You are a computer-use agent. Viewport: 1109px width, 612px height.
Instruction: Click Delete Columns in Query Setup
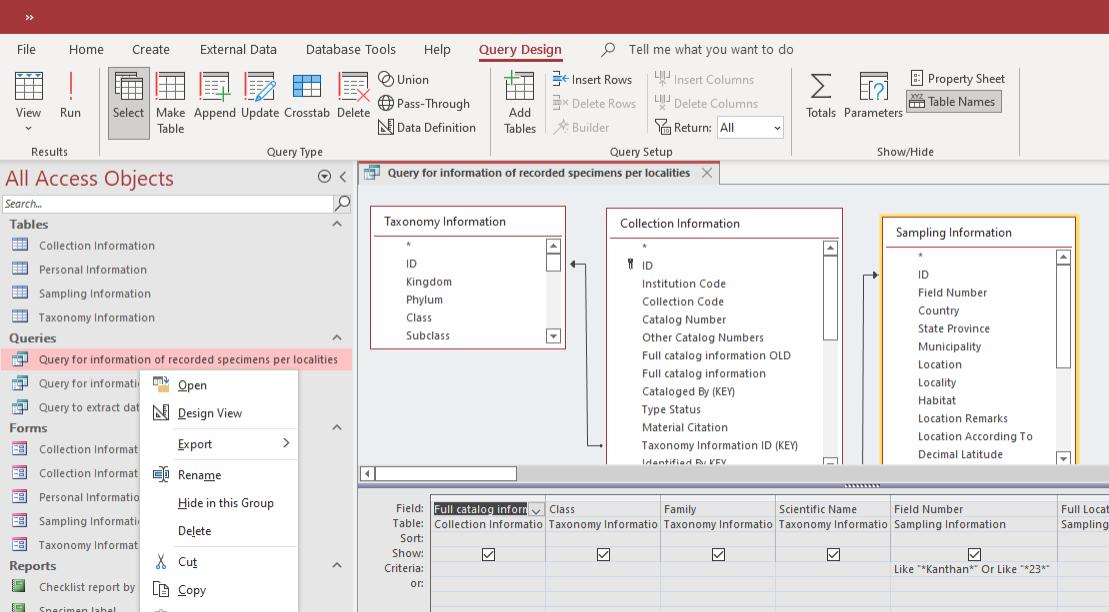point(706,103)
